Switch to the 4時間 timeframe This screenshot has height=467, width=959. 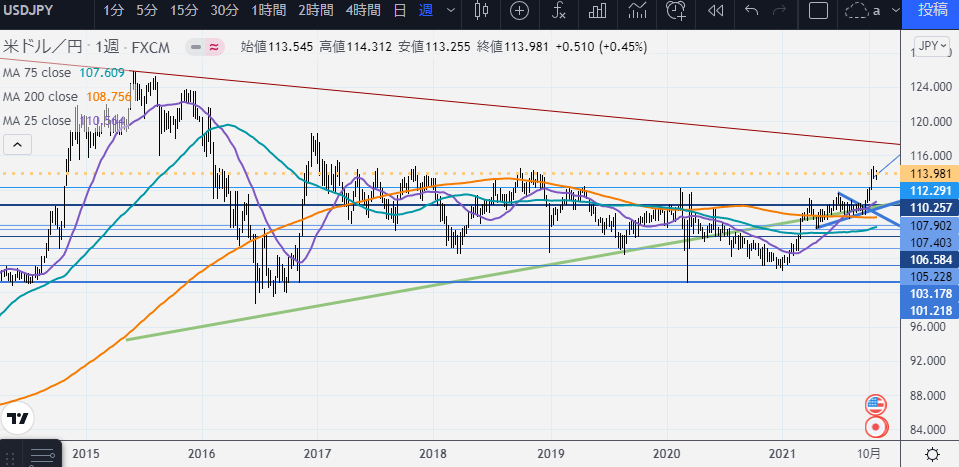[363, 10]
